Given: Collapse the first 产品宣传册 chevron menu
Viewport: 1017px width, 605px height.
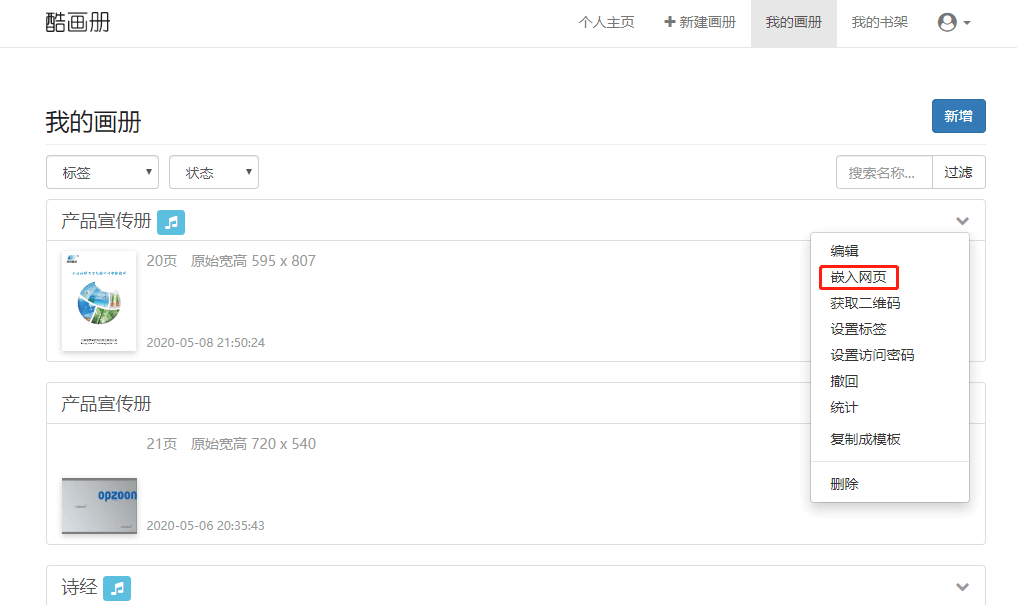Looking at the screenshot, I should 962,221.
